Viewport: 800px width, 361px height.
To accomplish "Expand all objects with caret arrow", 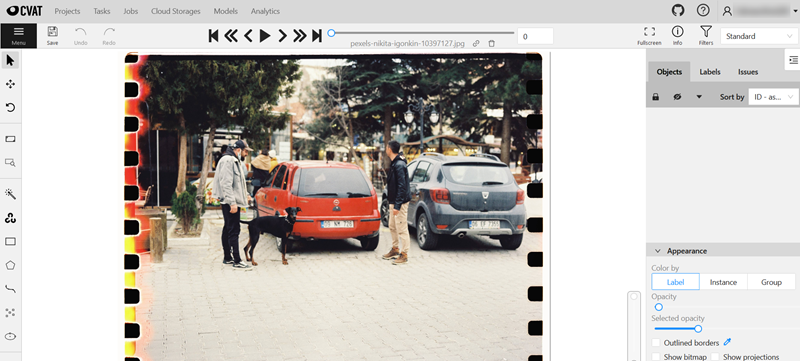I will click(699, 97).
